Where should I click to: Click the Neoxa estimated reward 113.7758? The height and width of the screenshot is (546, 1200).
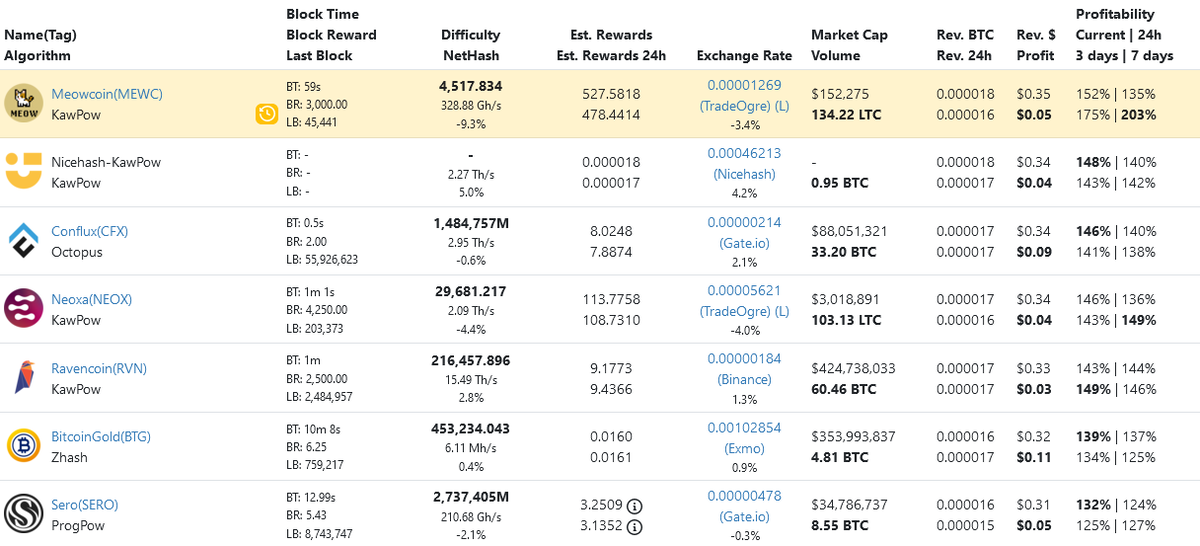pos(611,299)
